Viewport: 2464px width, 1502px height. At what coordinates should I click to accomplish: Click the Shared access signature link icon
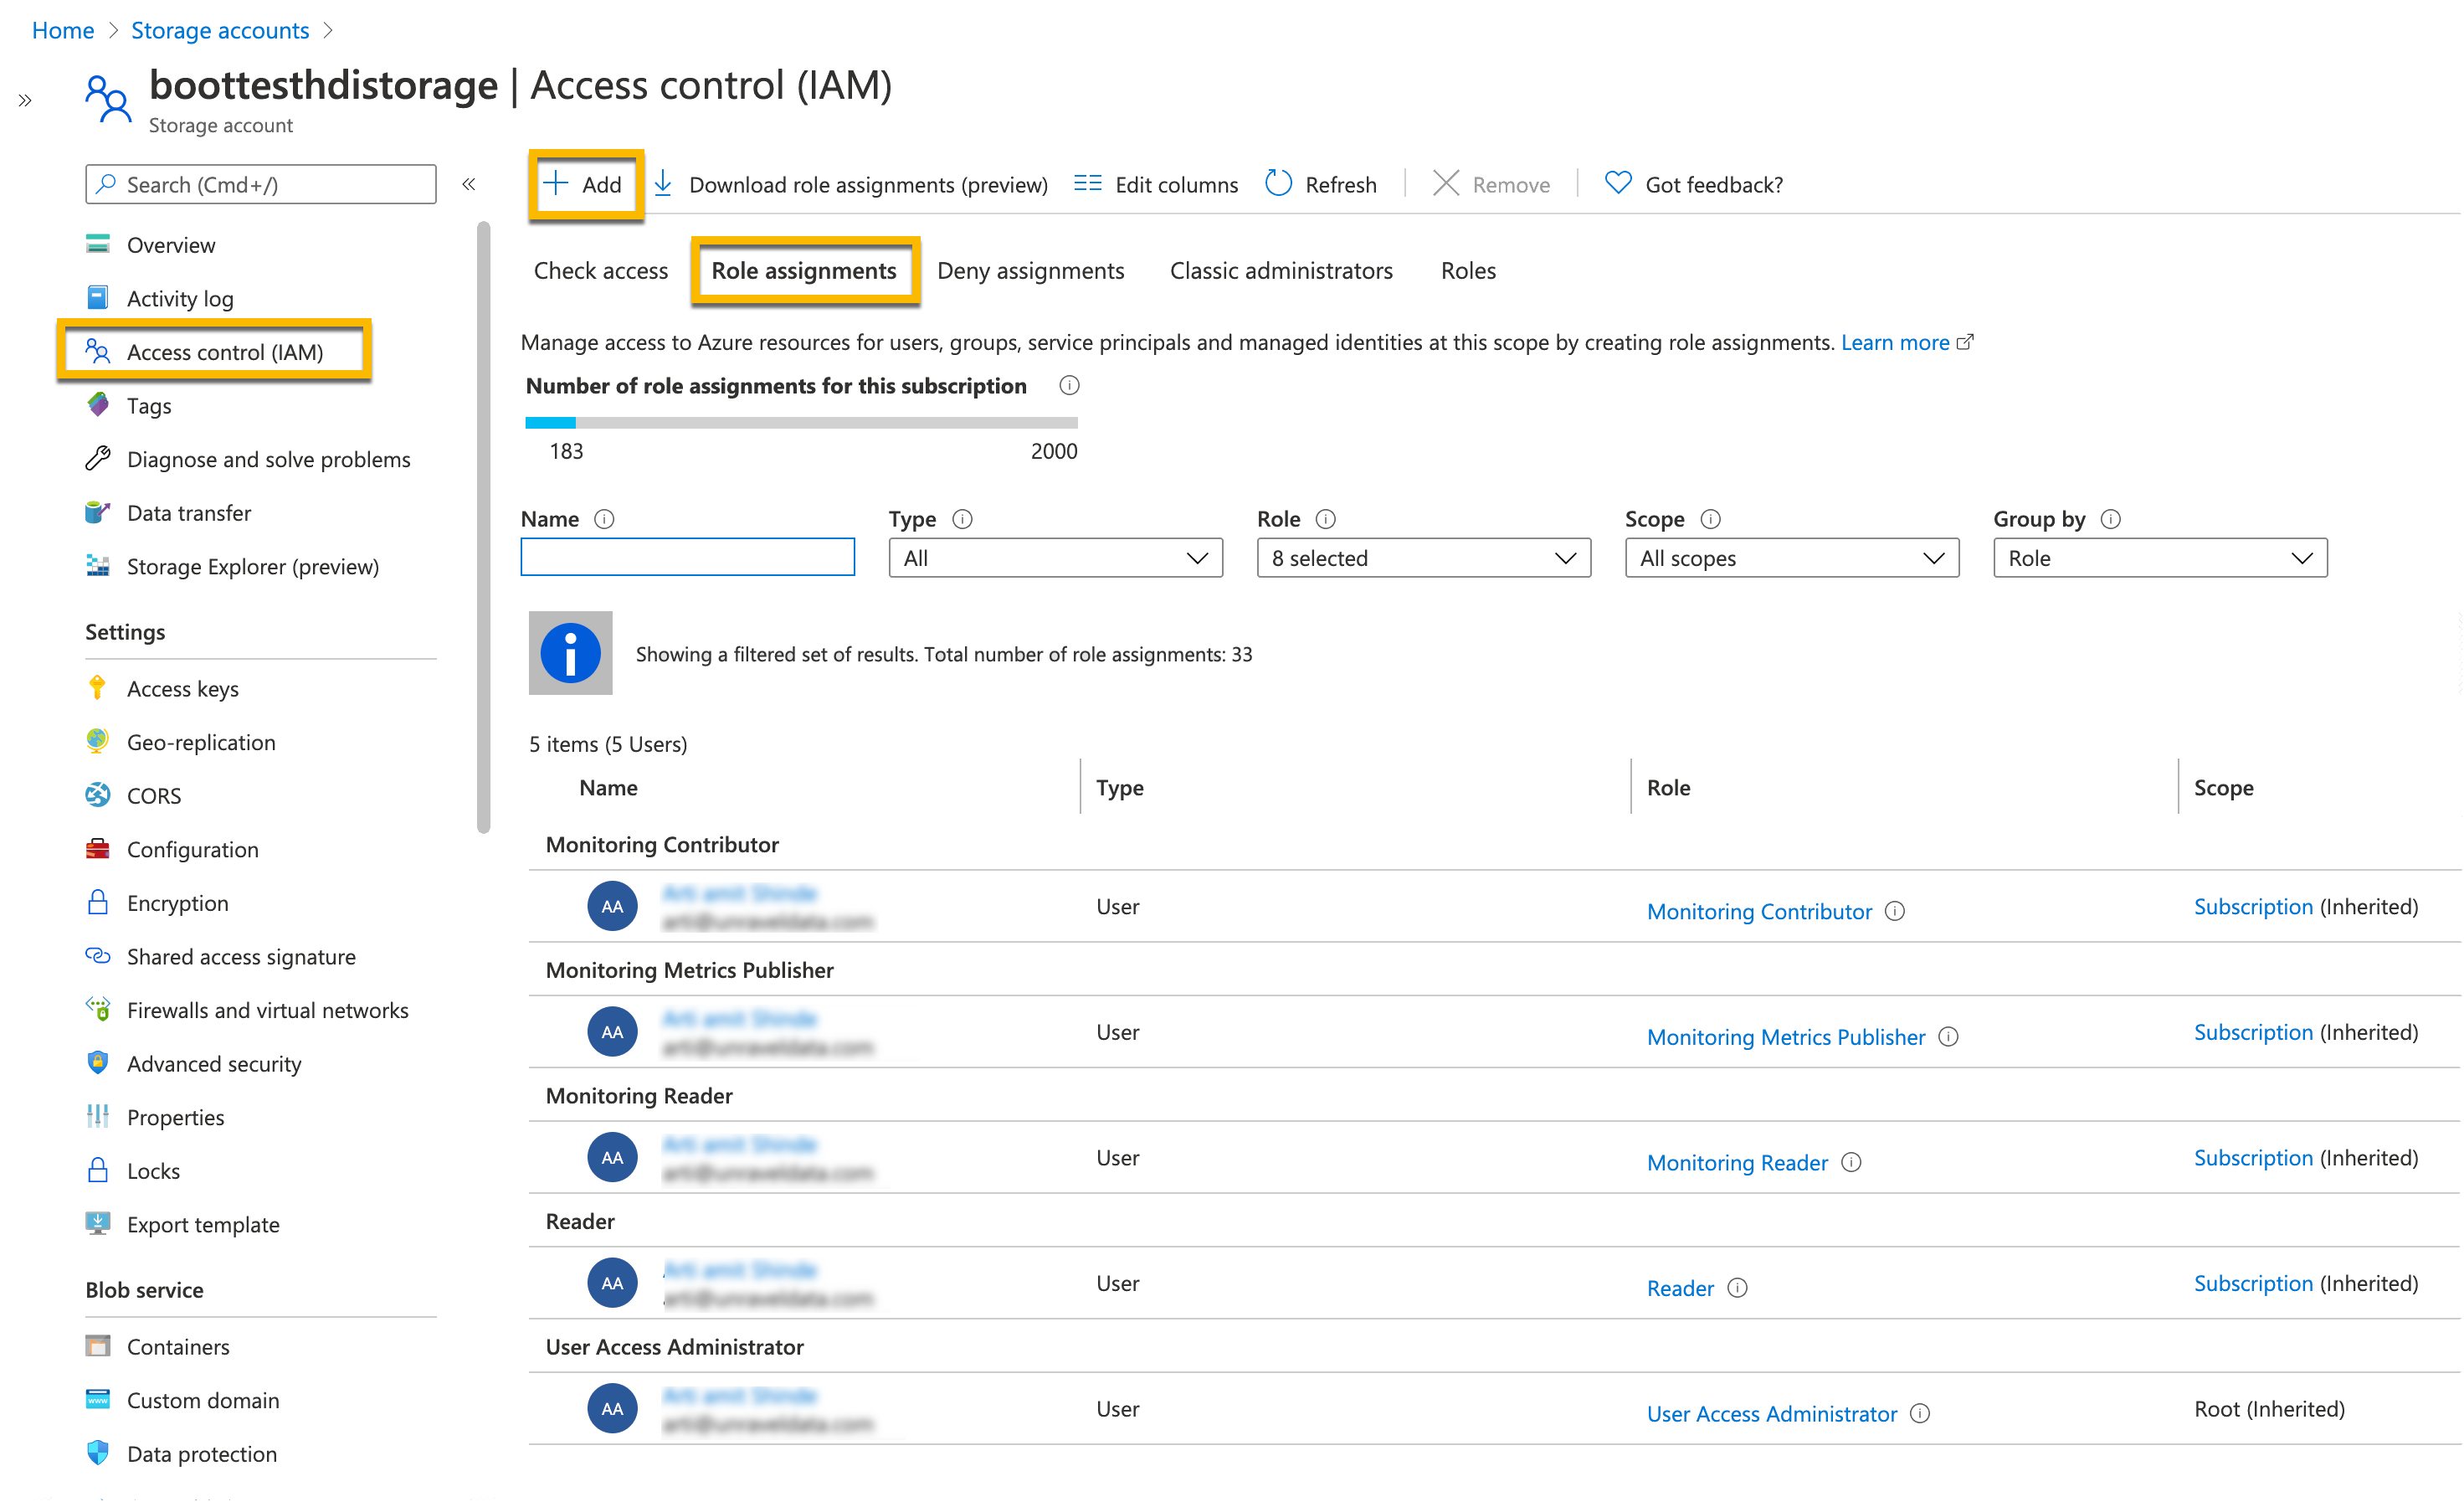98,956
